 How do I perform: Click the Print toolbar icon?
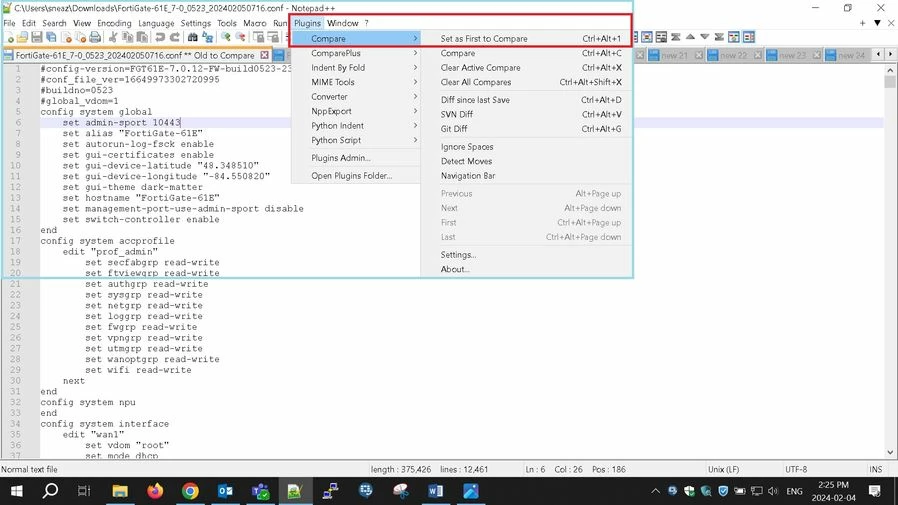pos(95,38)
